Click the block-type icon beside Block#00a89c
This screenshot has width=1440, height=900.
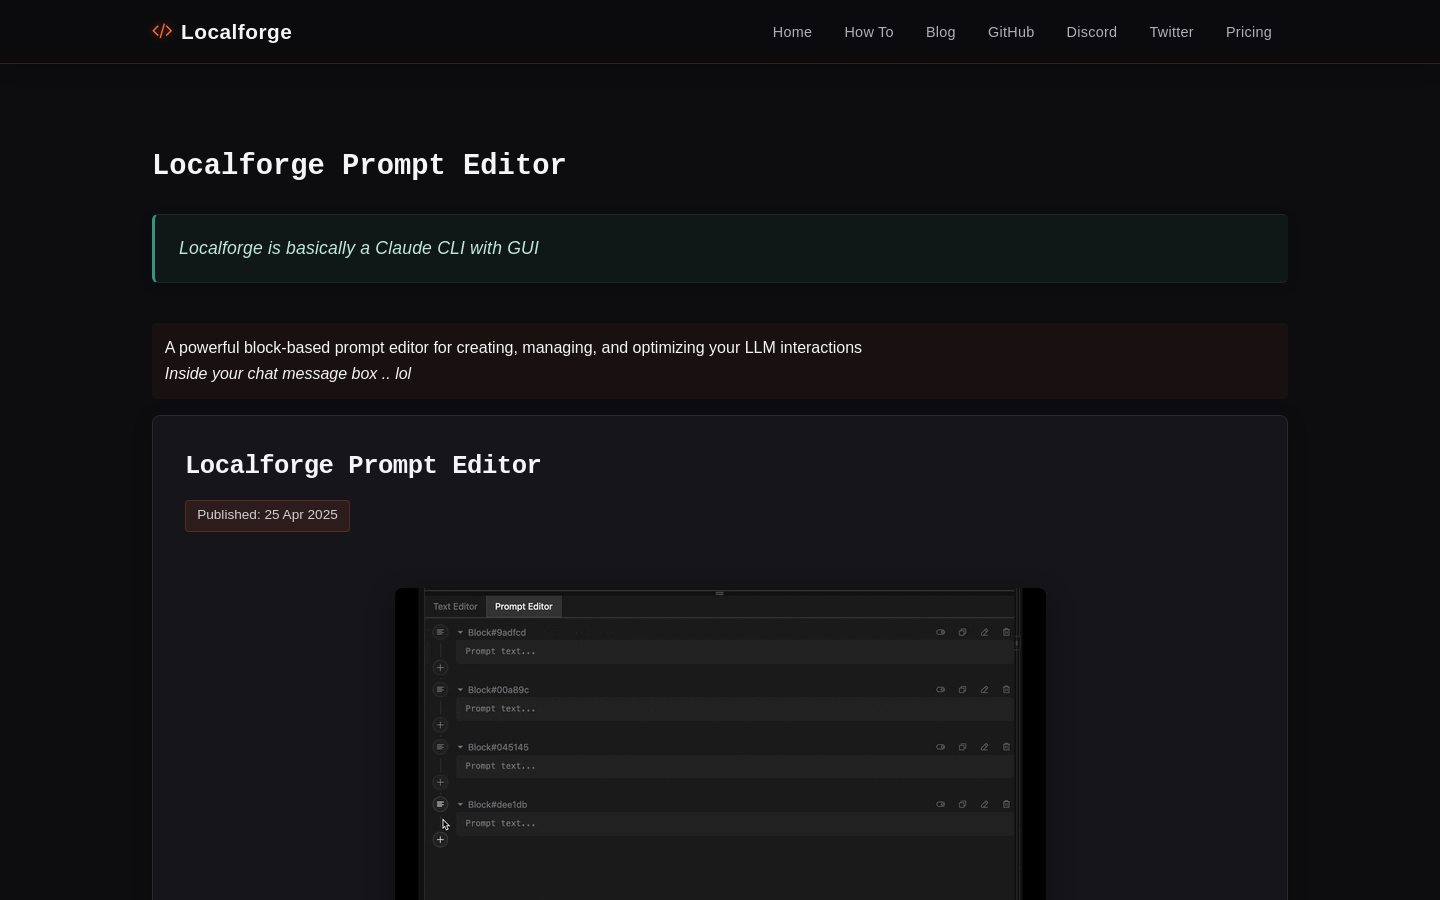point(440,690)
